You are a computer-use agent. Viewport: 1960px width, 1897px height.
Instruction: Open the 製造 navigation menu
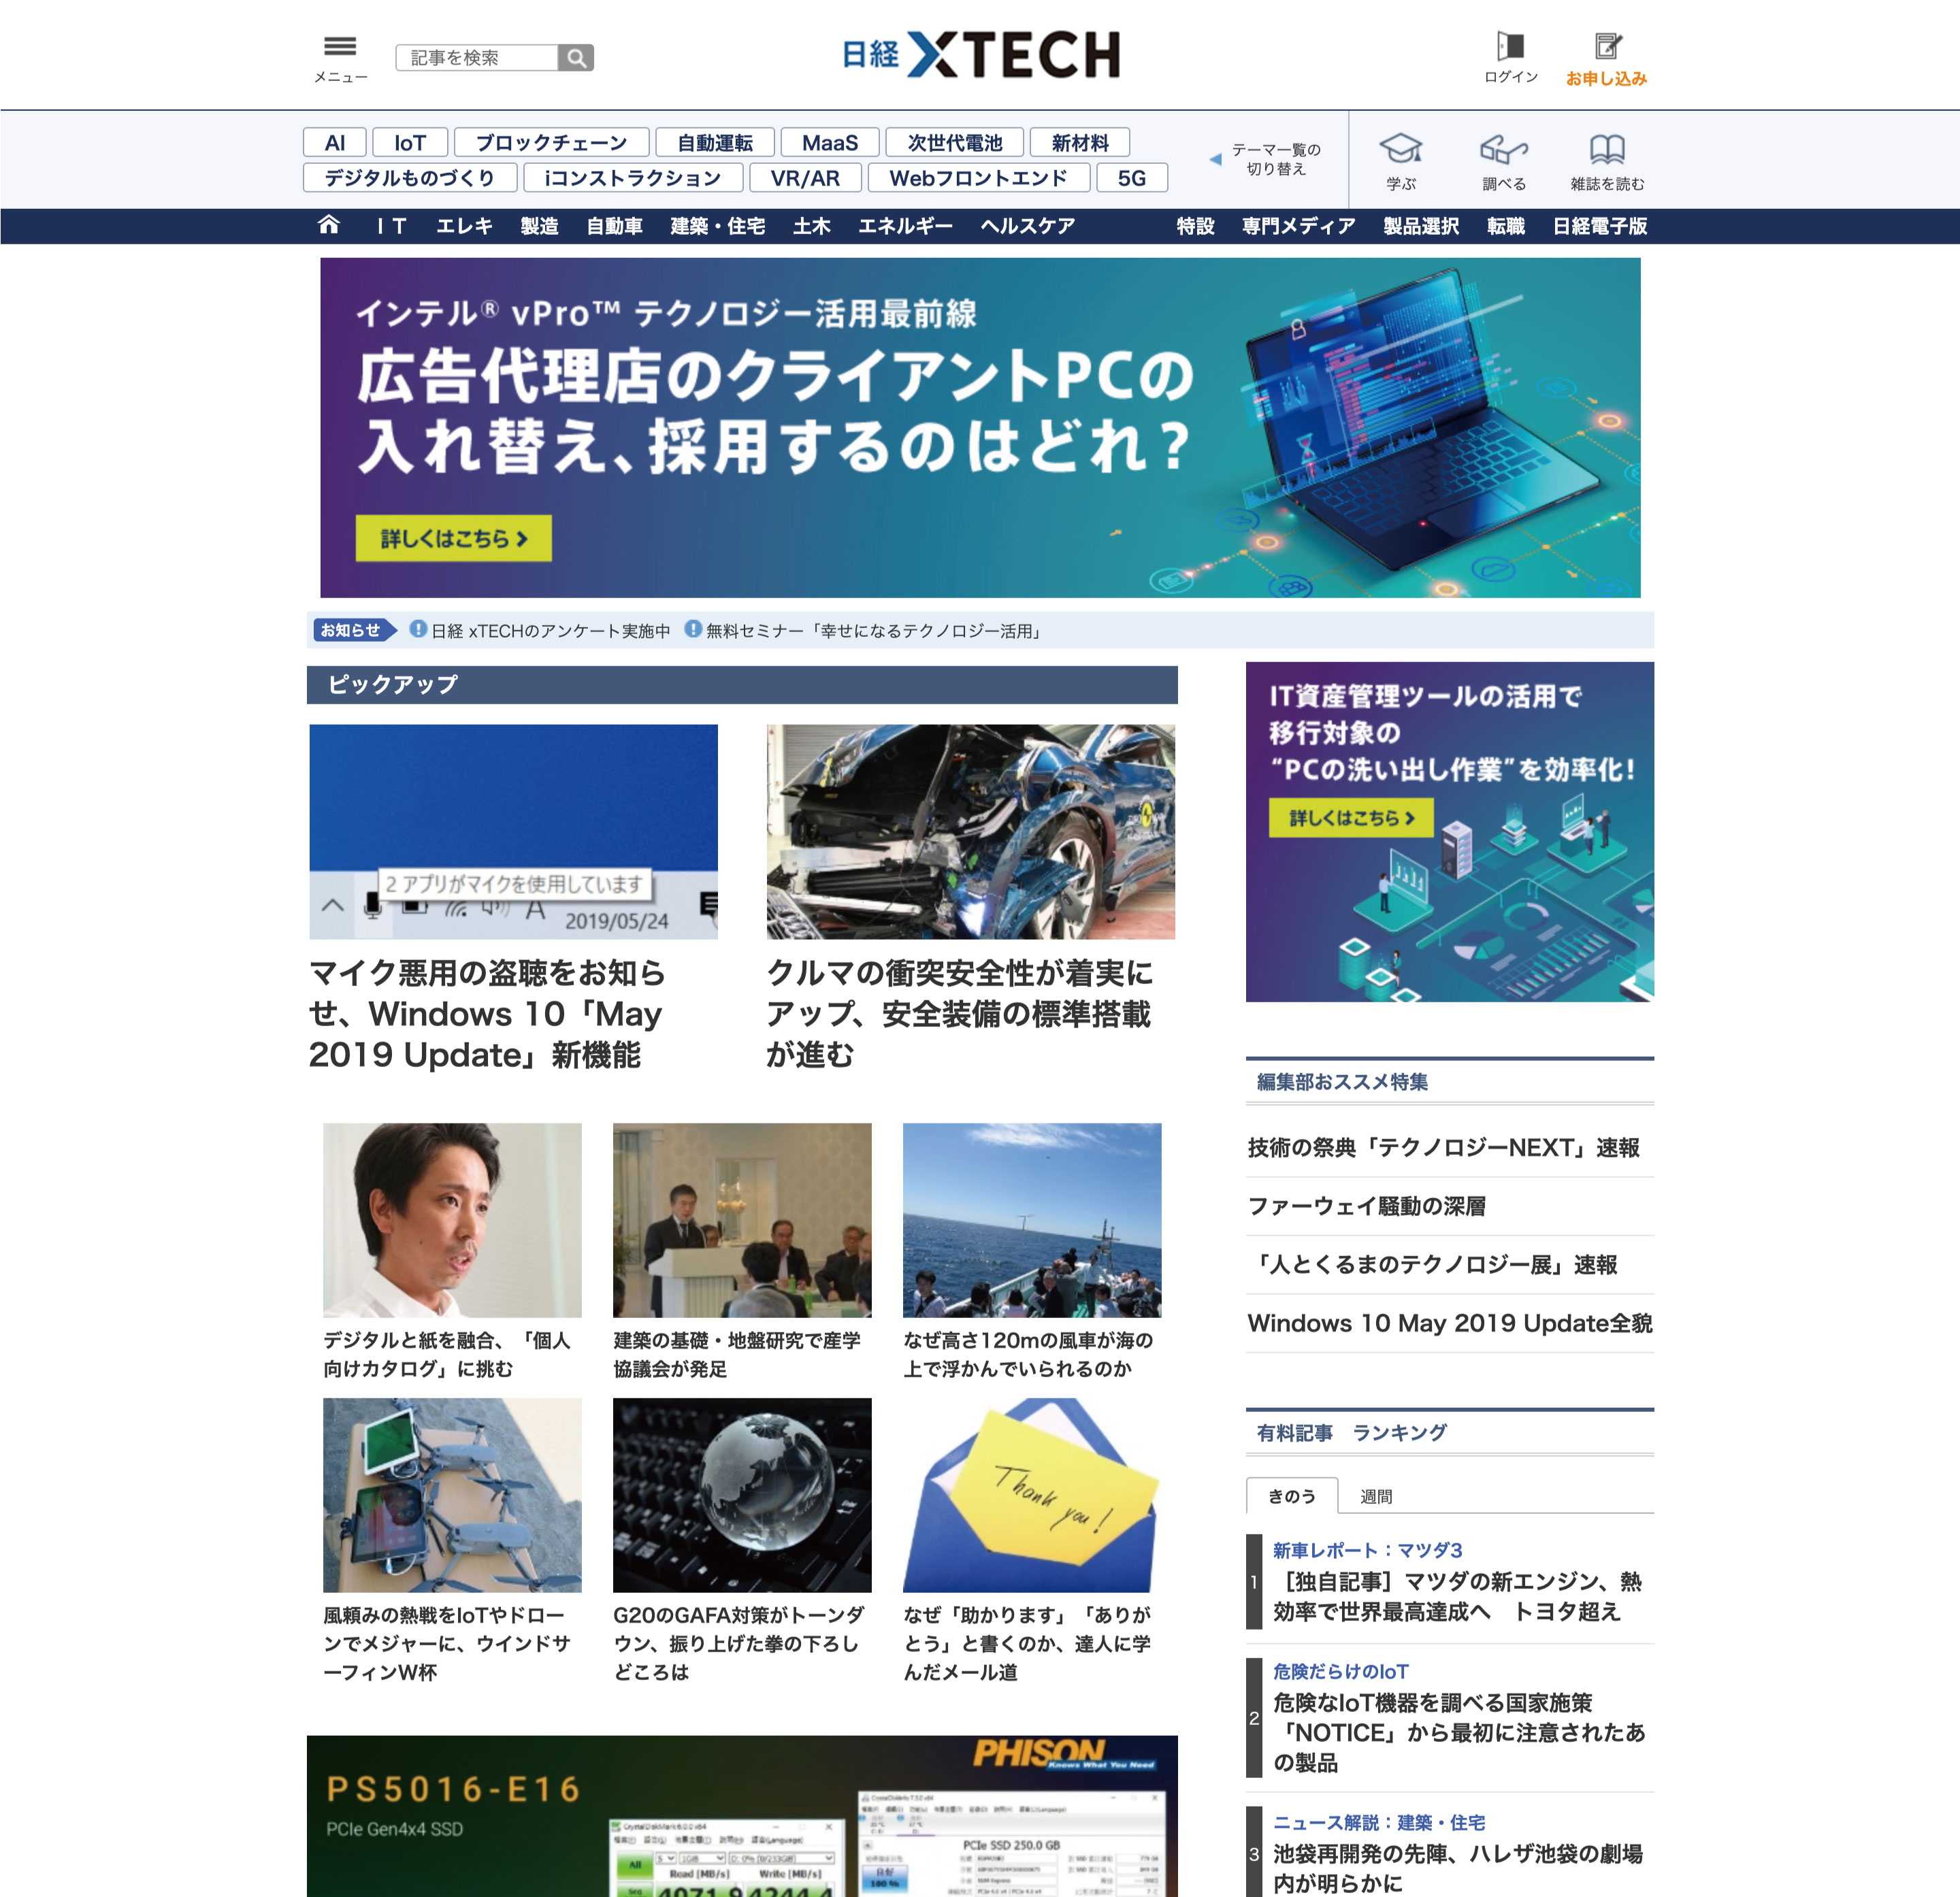[x=539, y=226]
